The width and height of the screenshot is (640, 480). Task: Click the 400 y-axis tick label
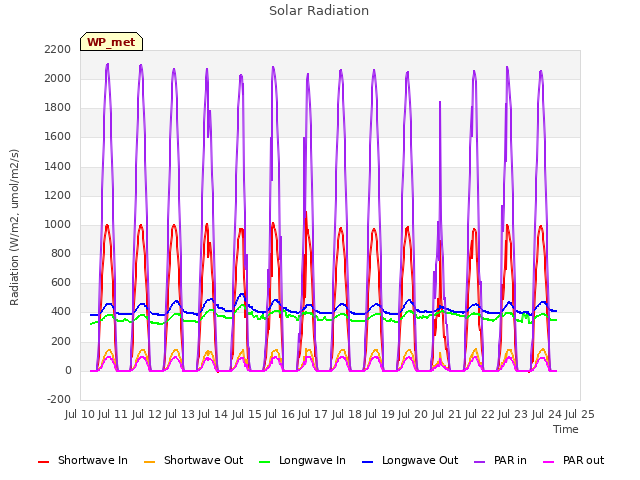coord(61,312)
